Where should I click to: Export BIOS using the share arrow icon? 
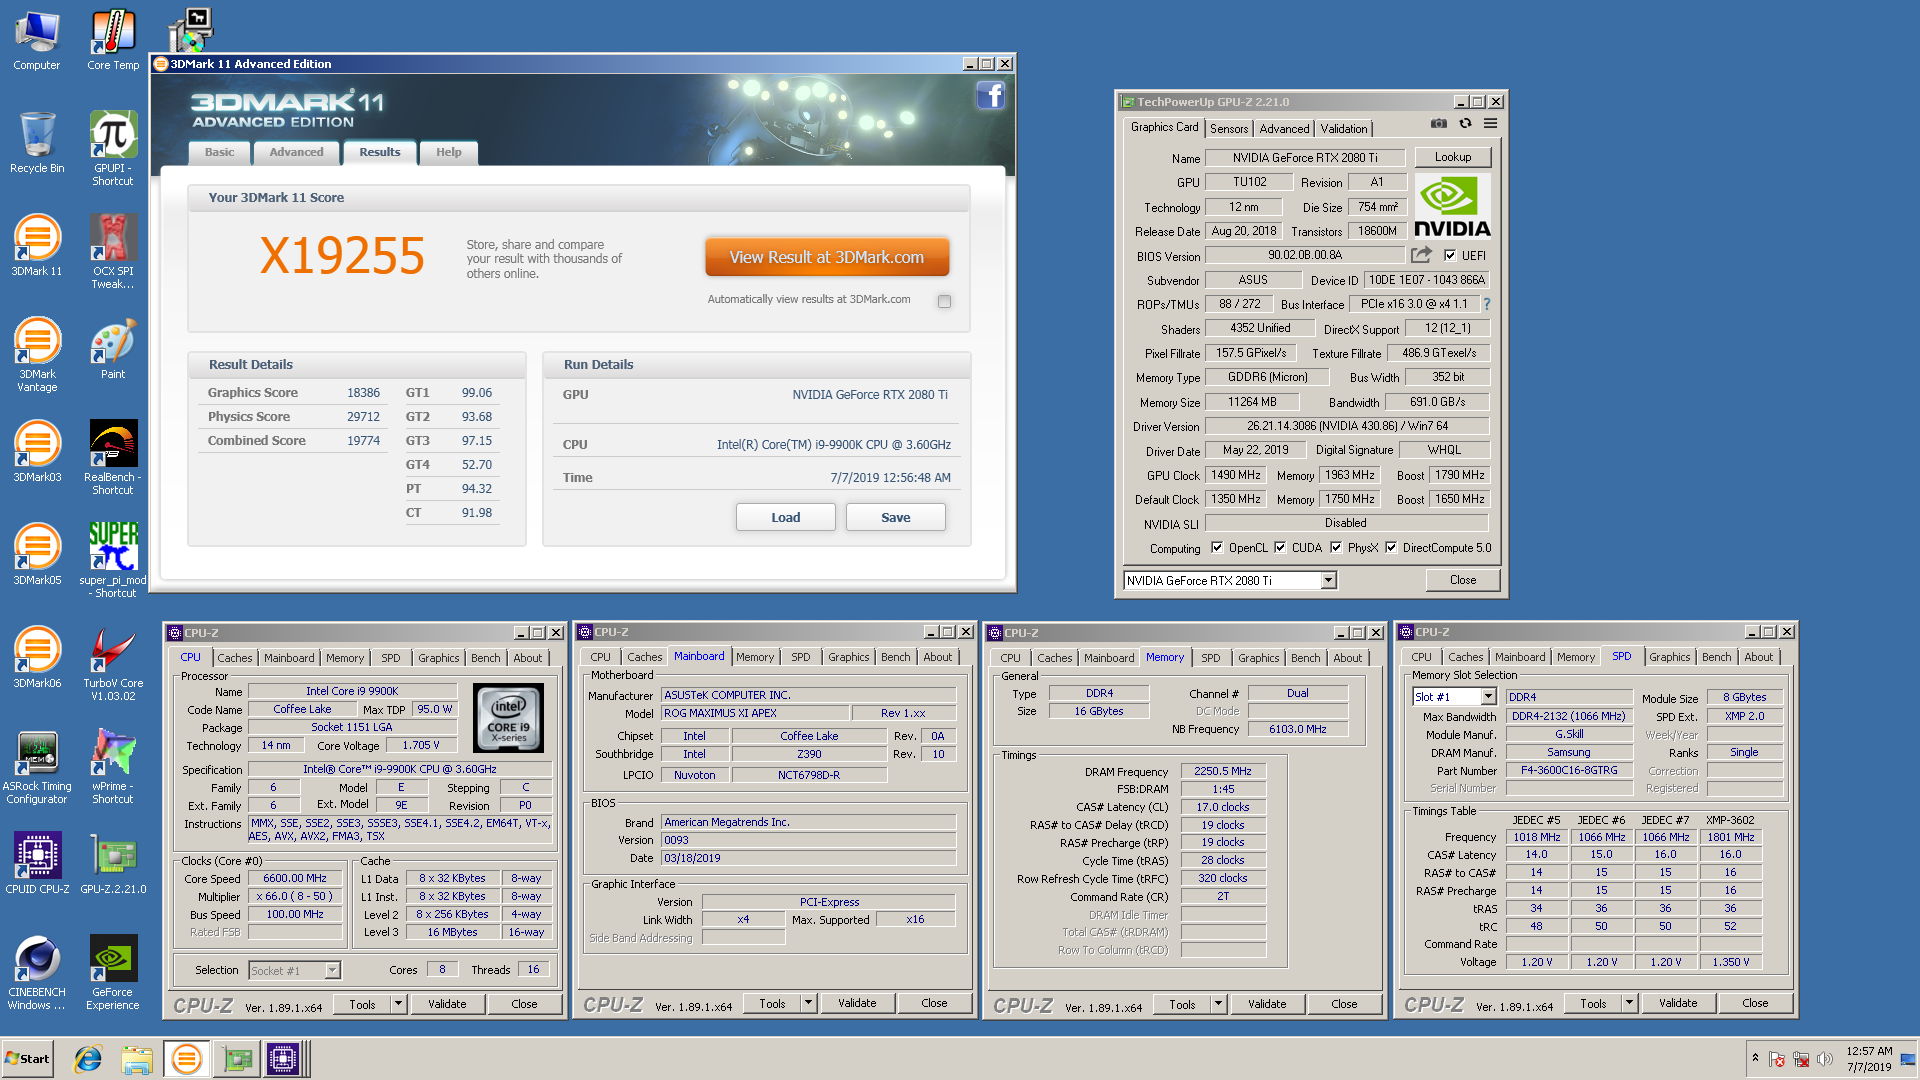(x=1421, y=255)
